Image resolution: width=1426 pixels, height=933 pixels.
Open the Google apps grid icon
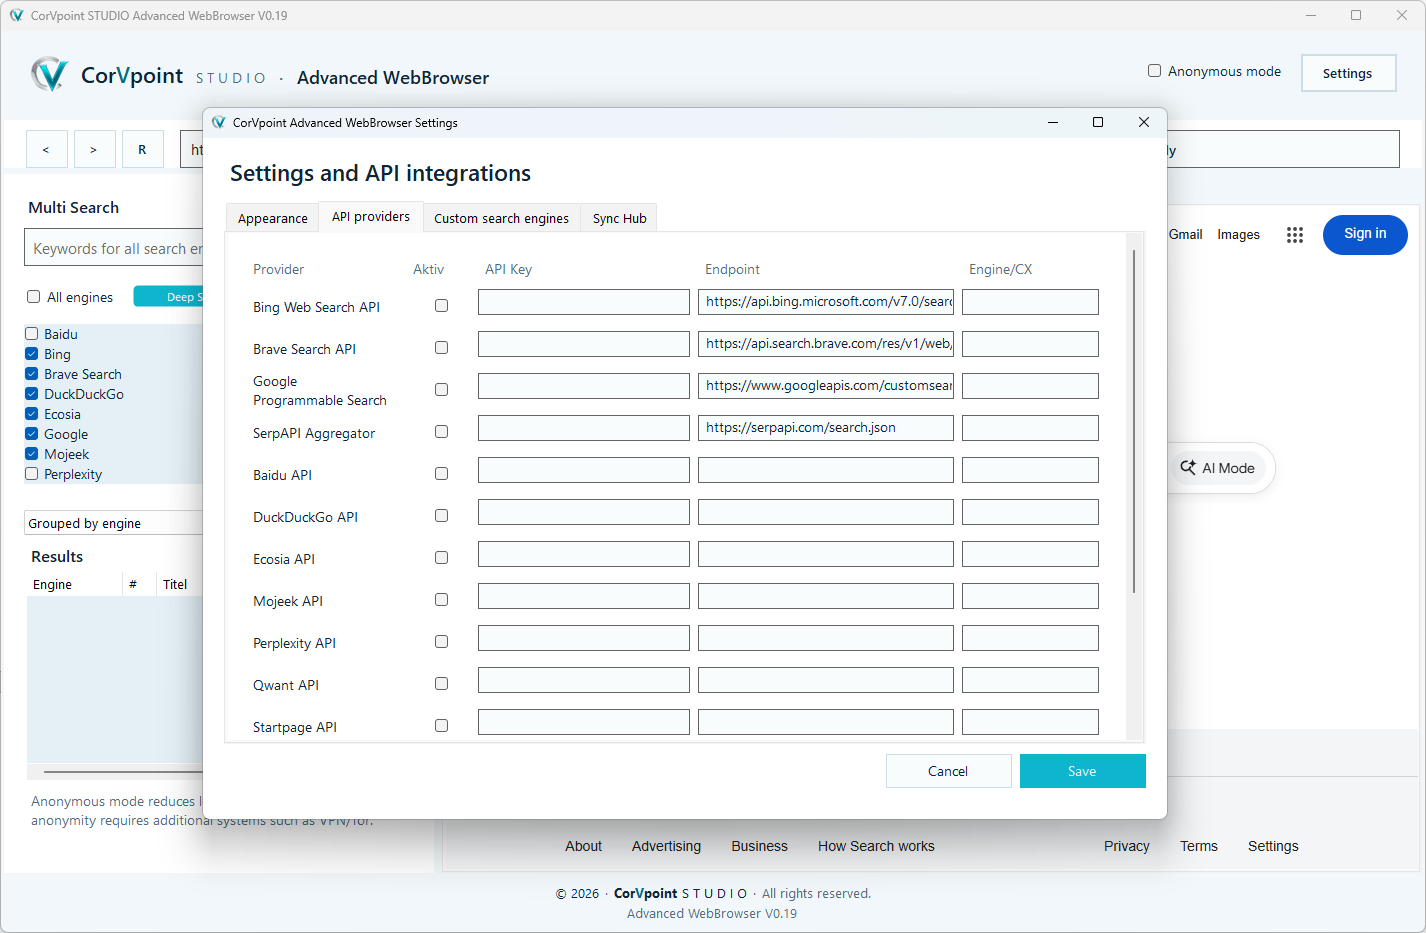pos(1295,235)
